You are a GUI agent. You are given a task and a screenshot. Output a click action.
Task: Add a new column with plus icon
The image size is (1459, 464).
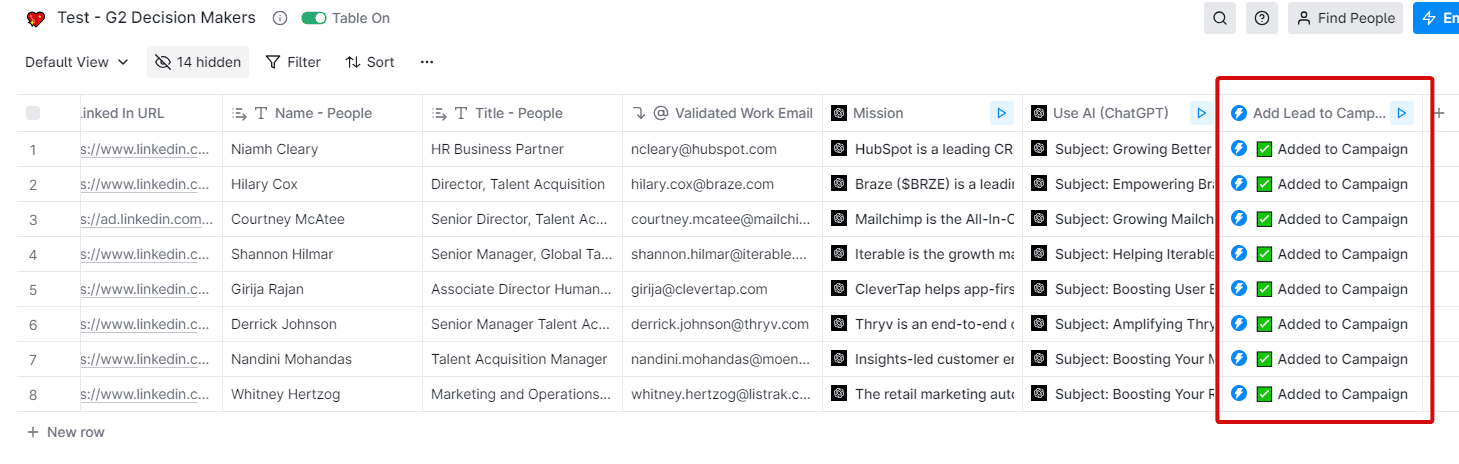click(x=1439, y=113)
